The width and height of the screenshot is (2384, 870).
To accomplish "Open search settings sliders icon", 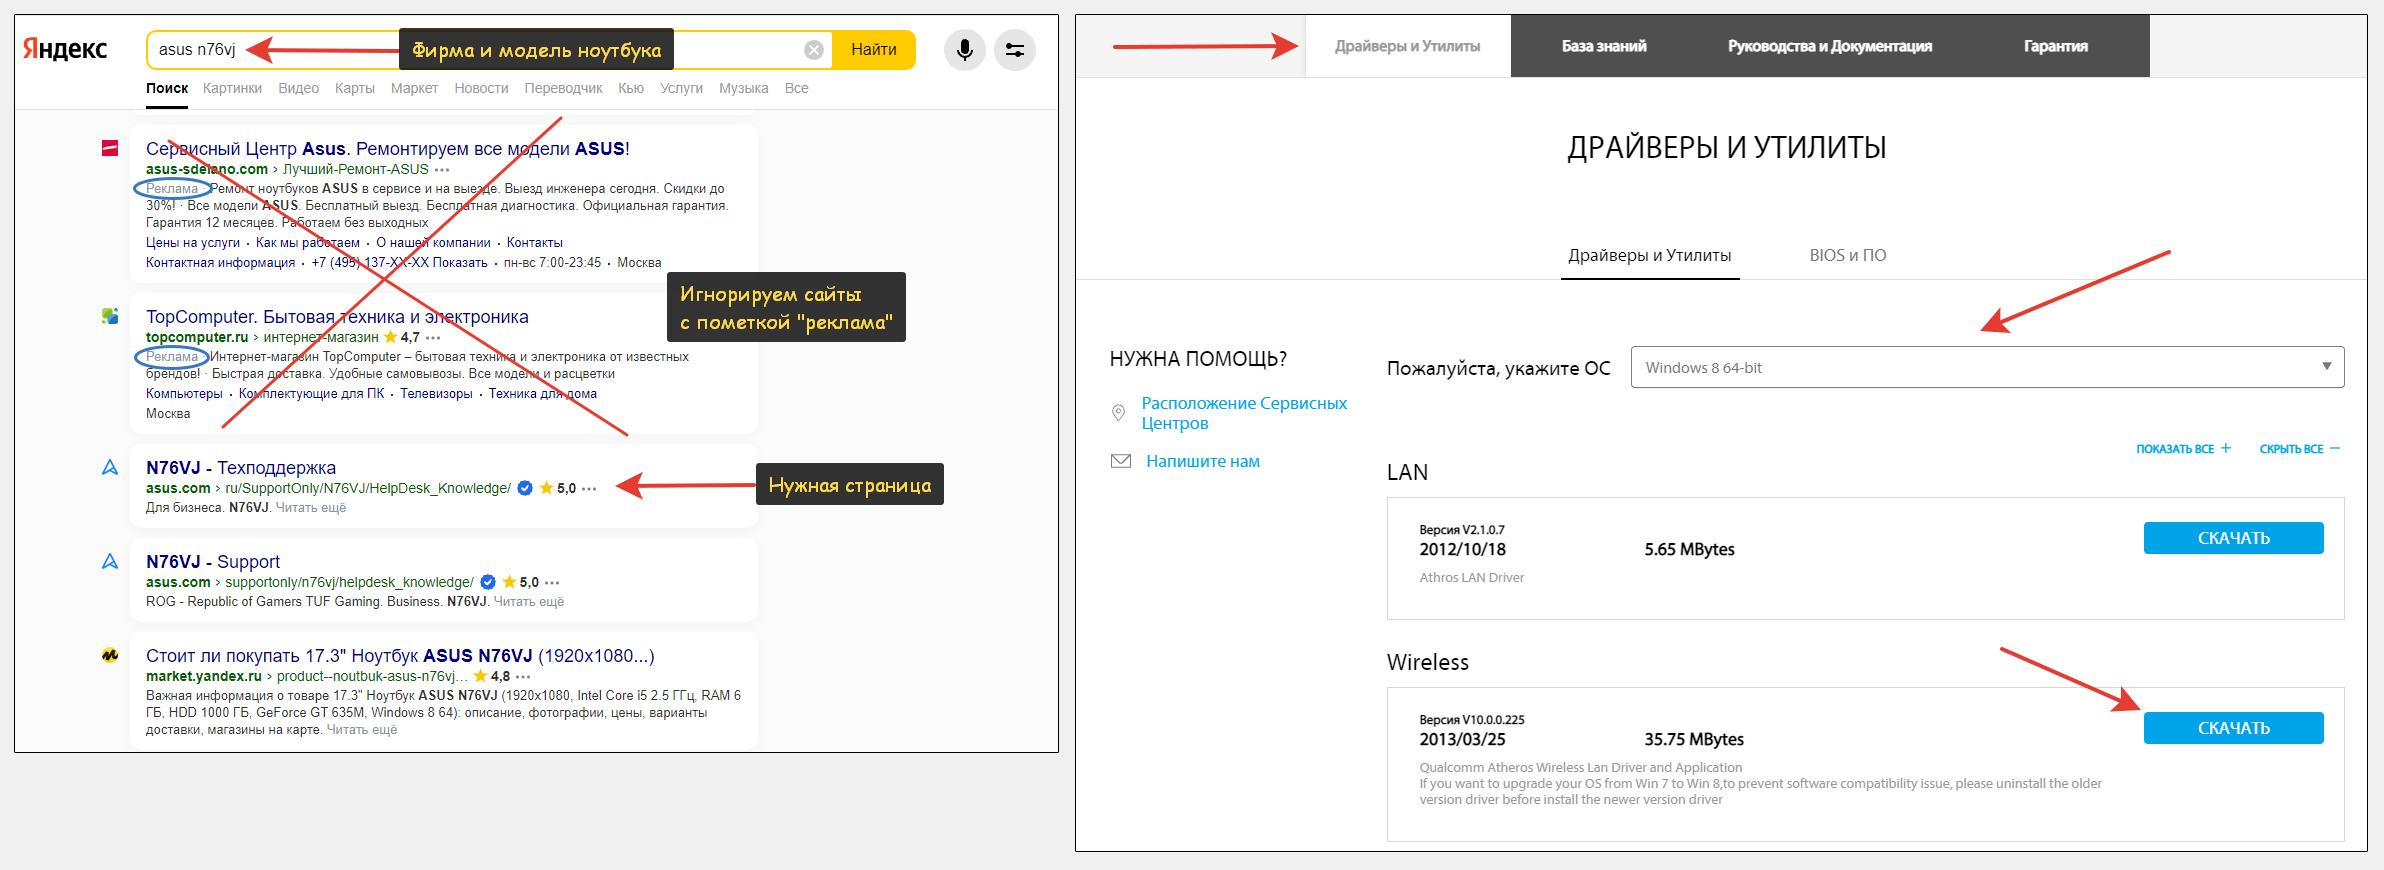I will [1014, 50].
